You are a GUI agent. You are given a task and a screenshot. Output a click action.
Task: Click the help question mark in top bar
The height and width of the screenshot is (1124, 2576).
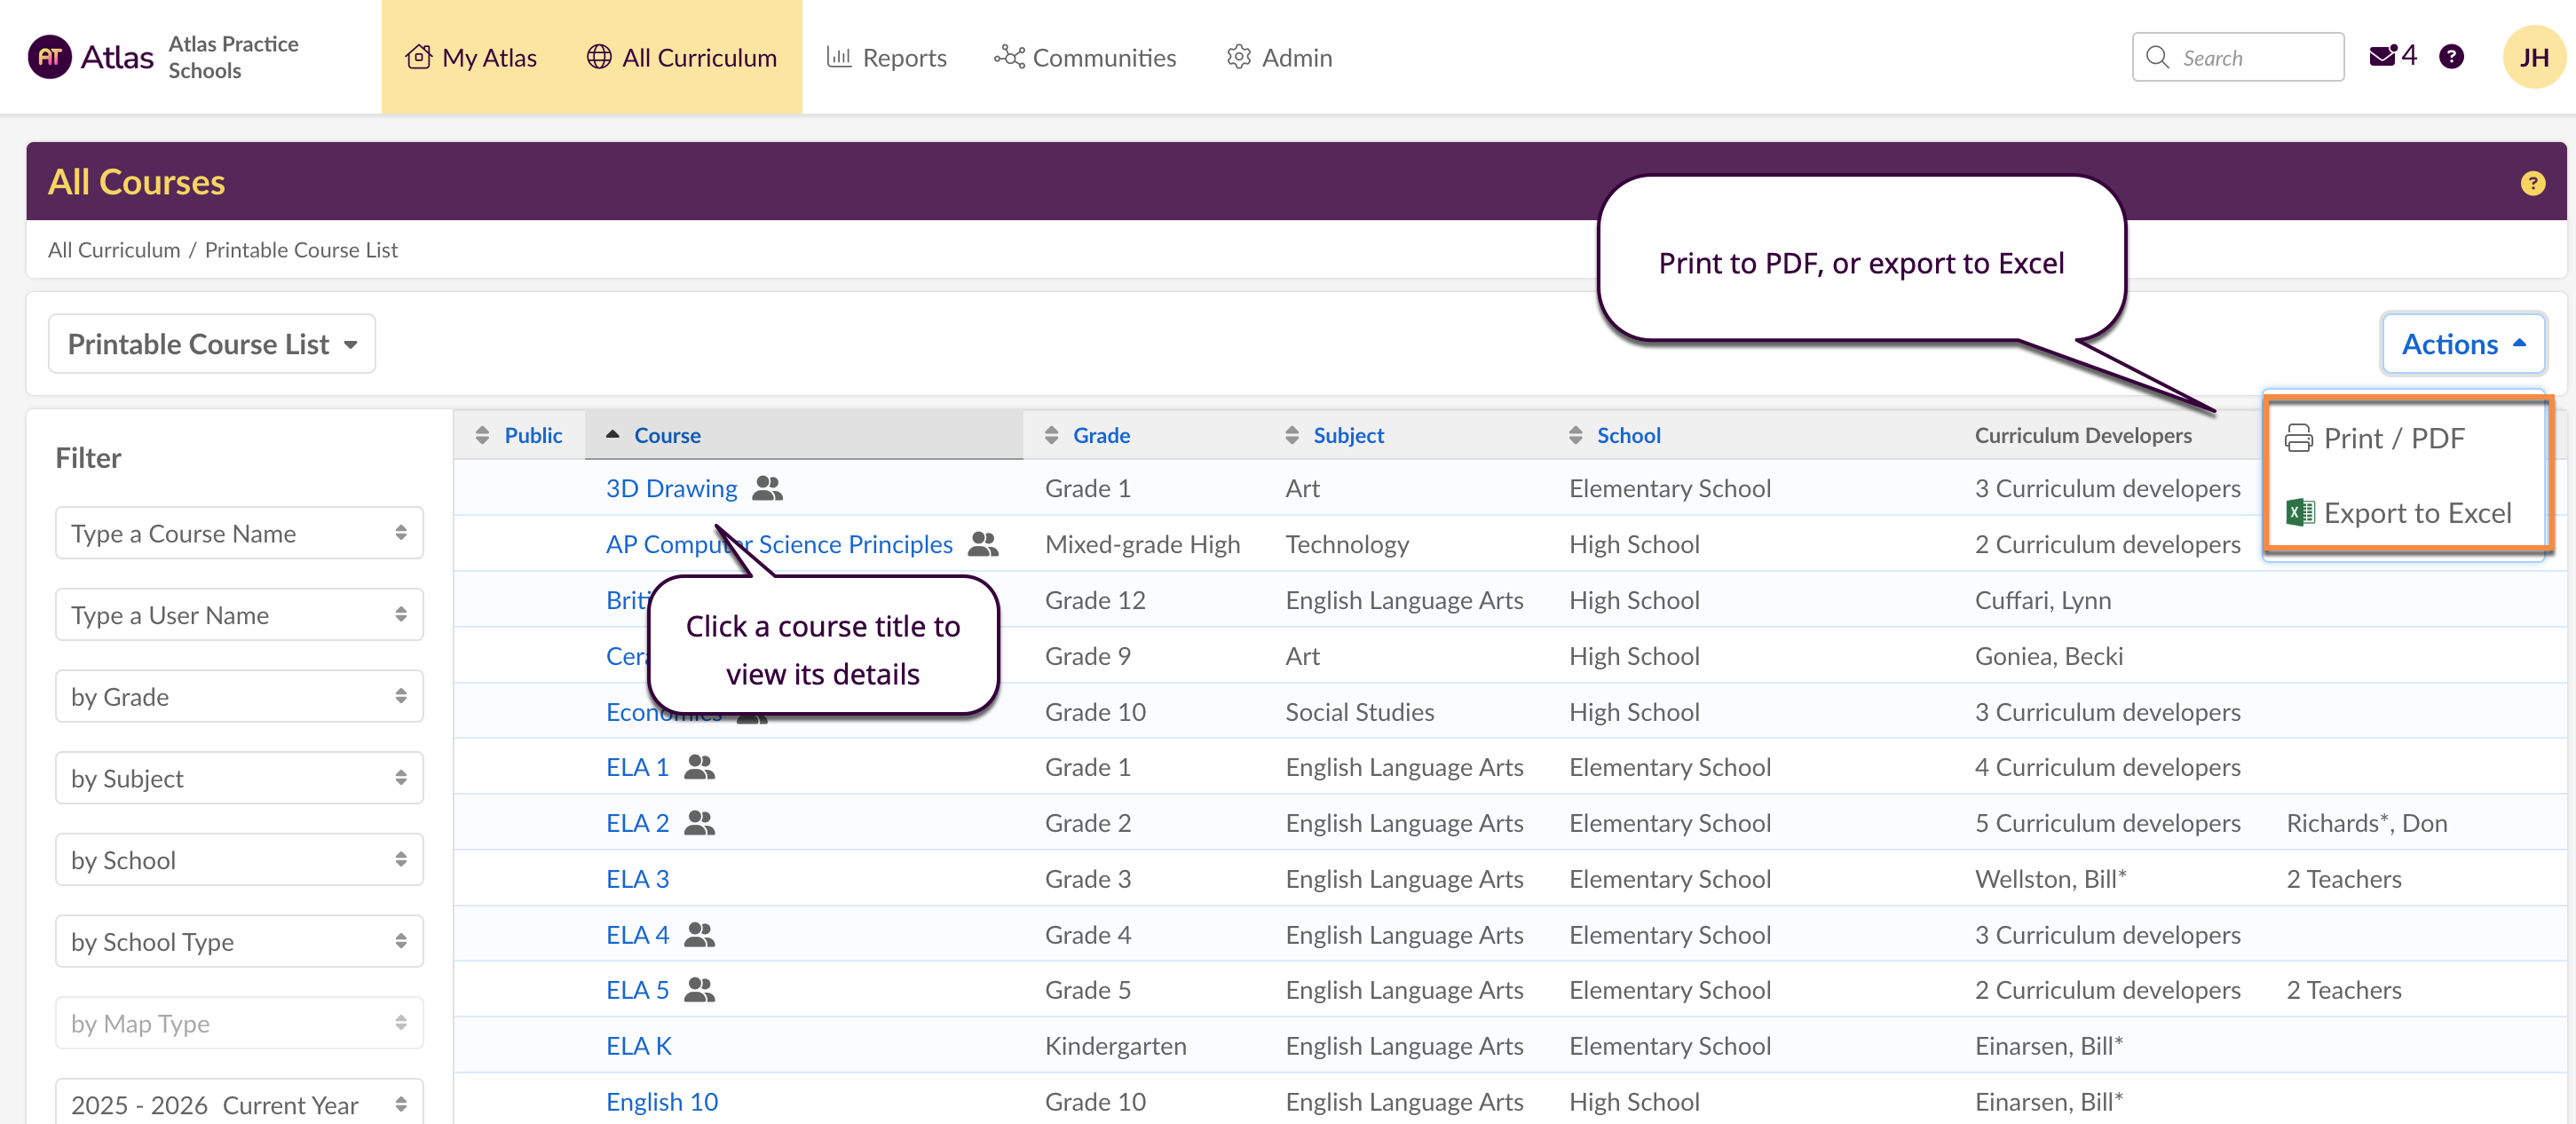point(2451,57)
